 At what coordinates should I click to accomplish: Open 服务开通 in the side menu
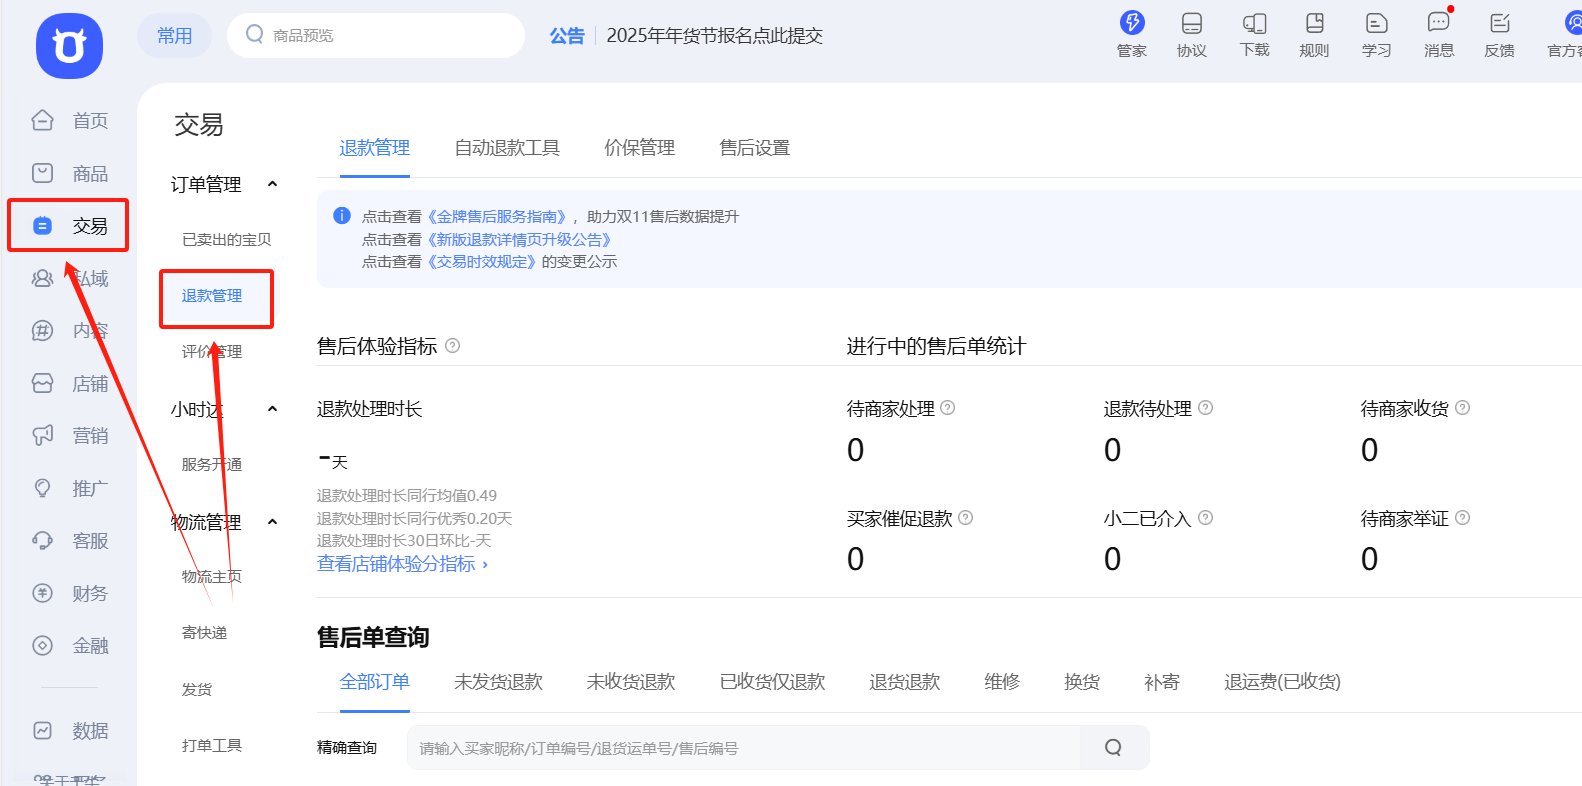(x=212, y=465)
